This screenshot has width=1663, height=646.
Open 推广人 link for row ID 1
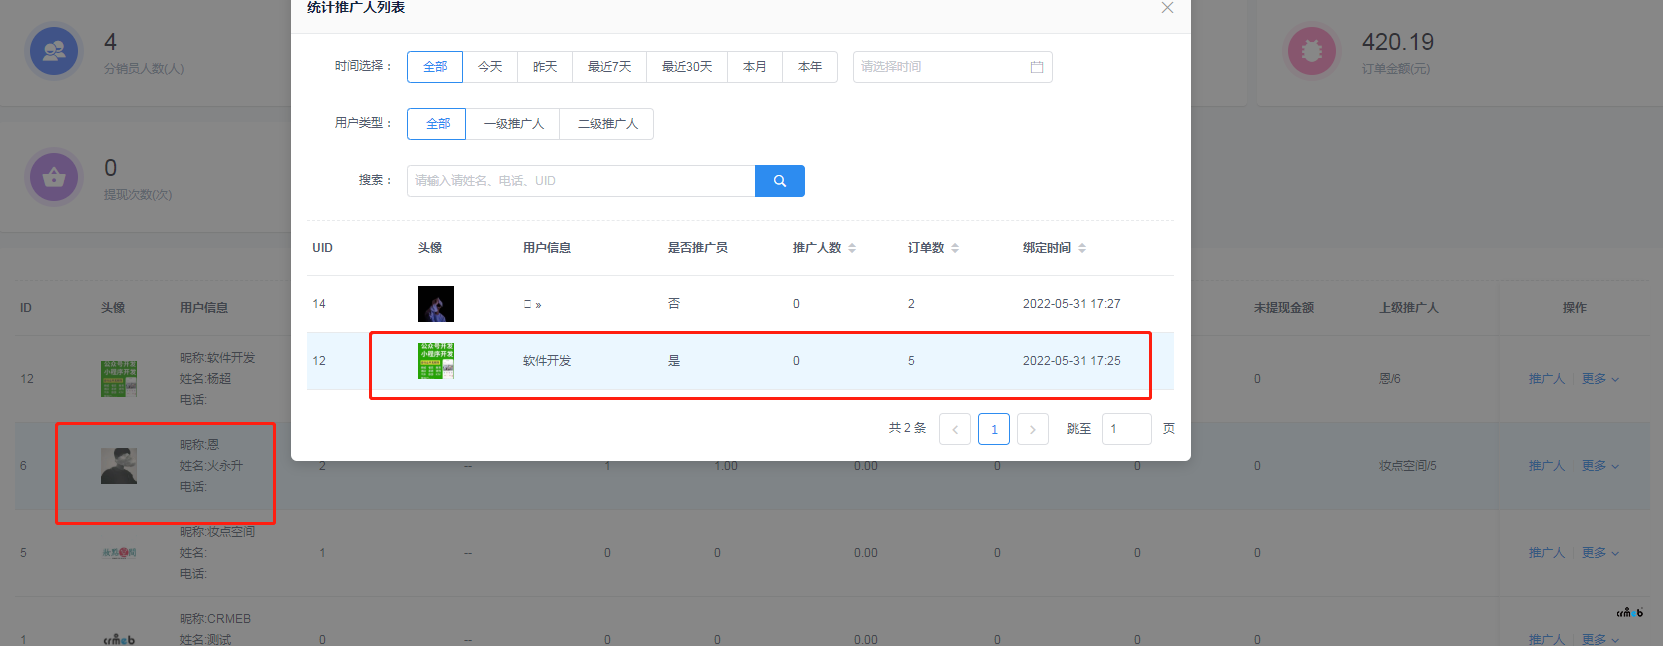1546,639
